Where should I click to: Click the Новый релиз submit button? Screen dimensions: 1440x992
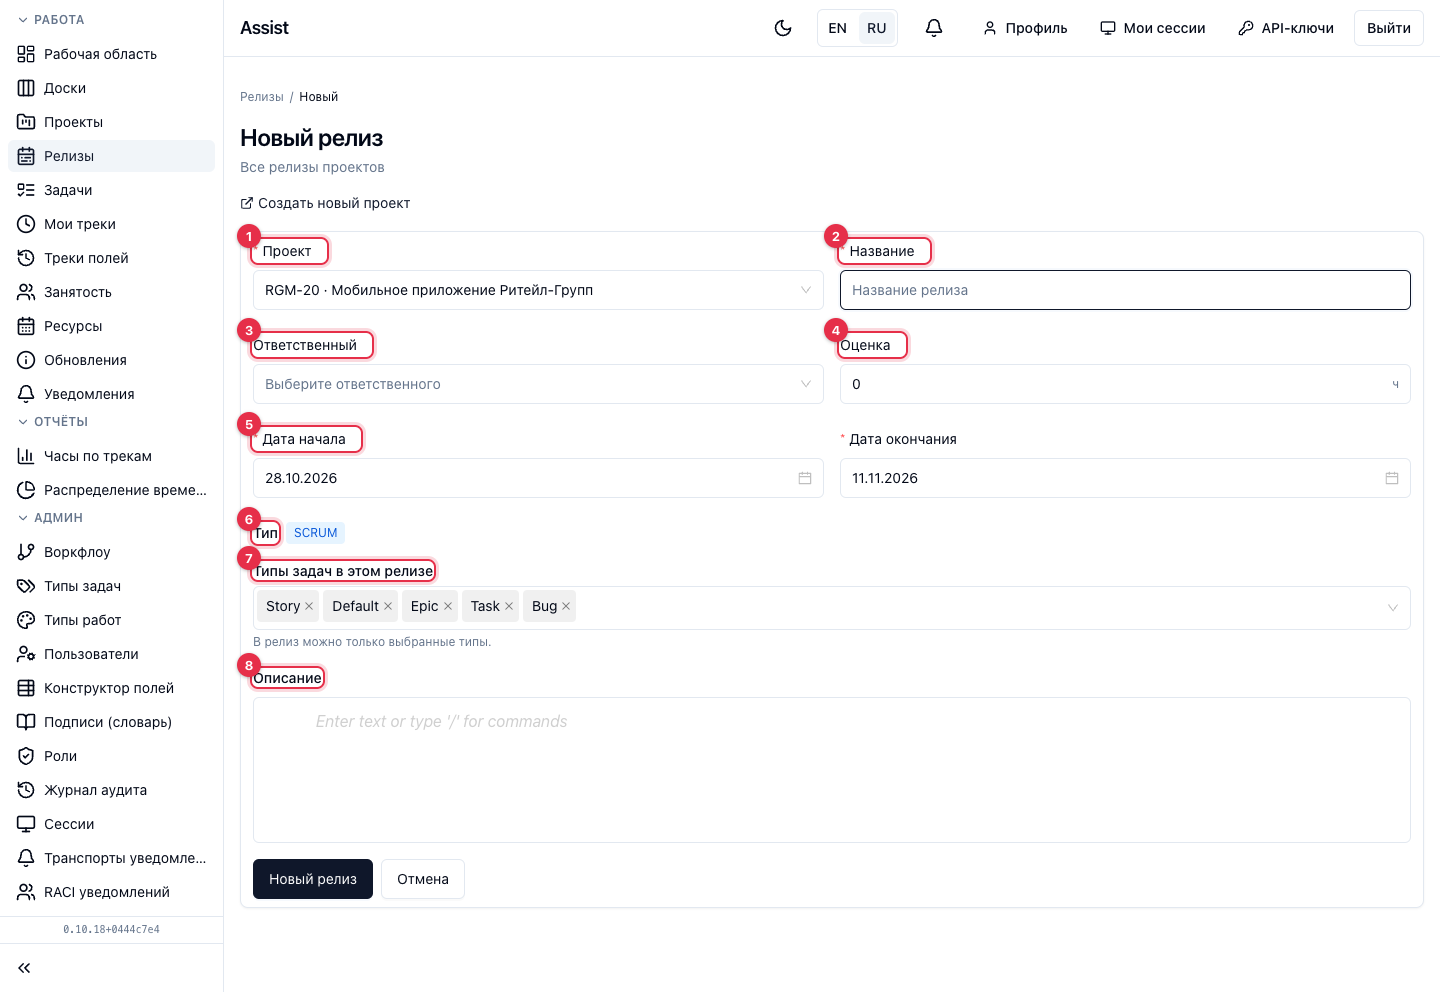[x=313, y=879]
